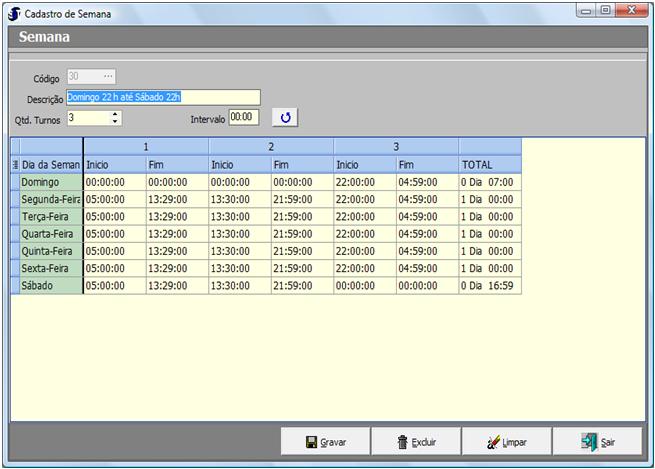655x469 pixels.
Task: Select the Domingo row header
Action: pos(14,182)
